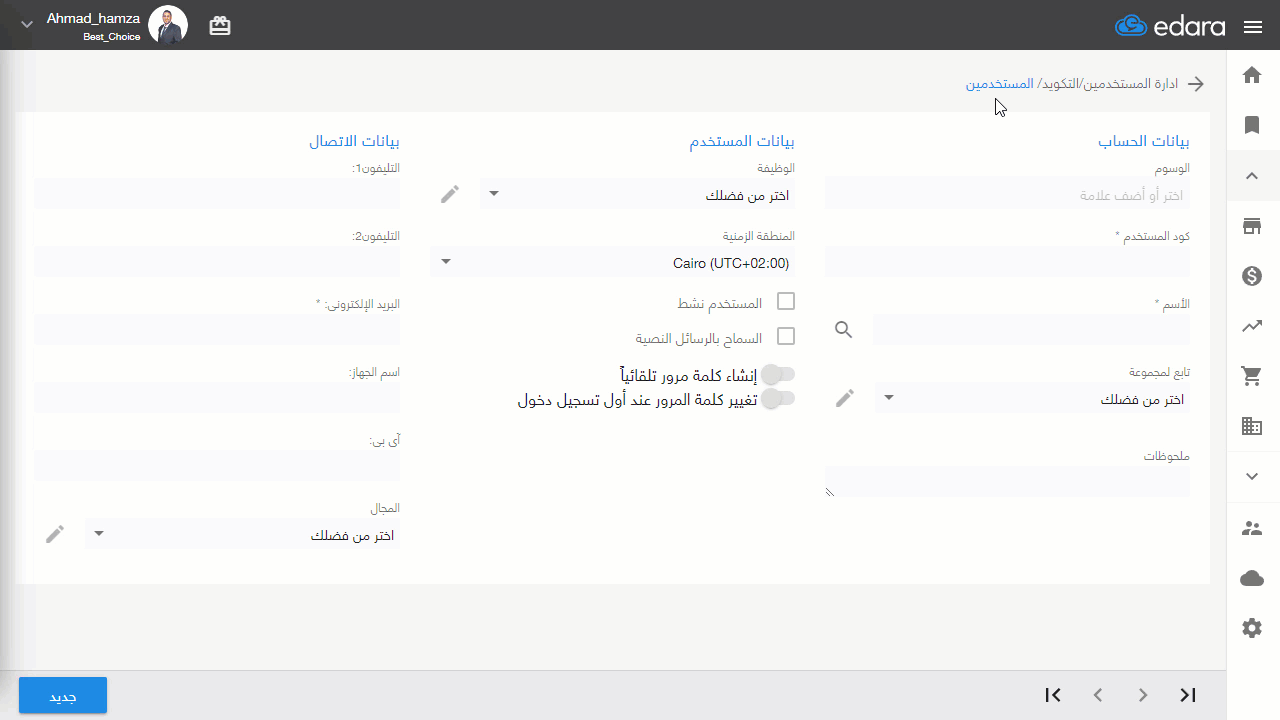Go to Home via sidebar house icon
This screenshot has width=1280, height=720.
(1252, 75)
